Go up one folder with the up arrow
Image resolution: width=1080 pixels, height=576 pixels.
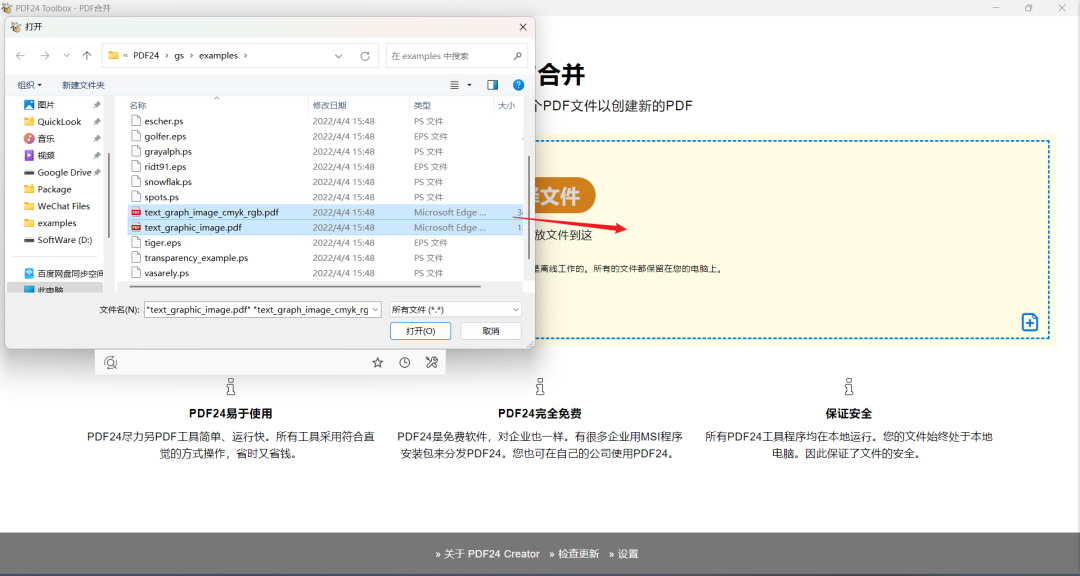87,56
